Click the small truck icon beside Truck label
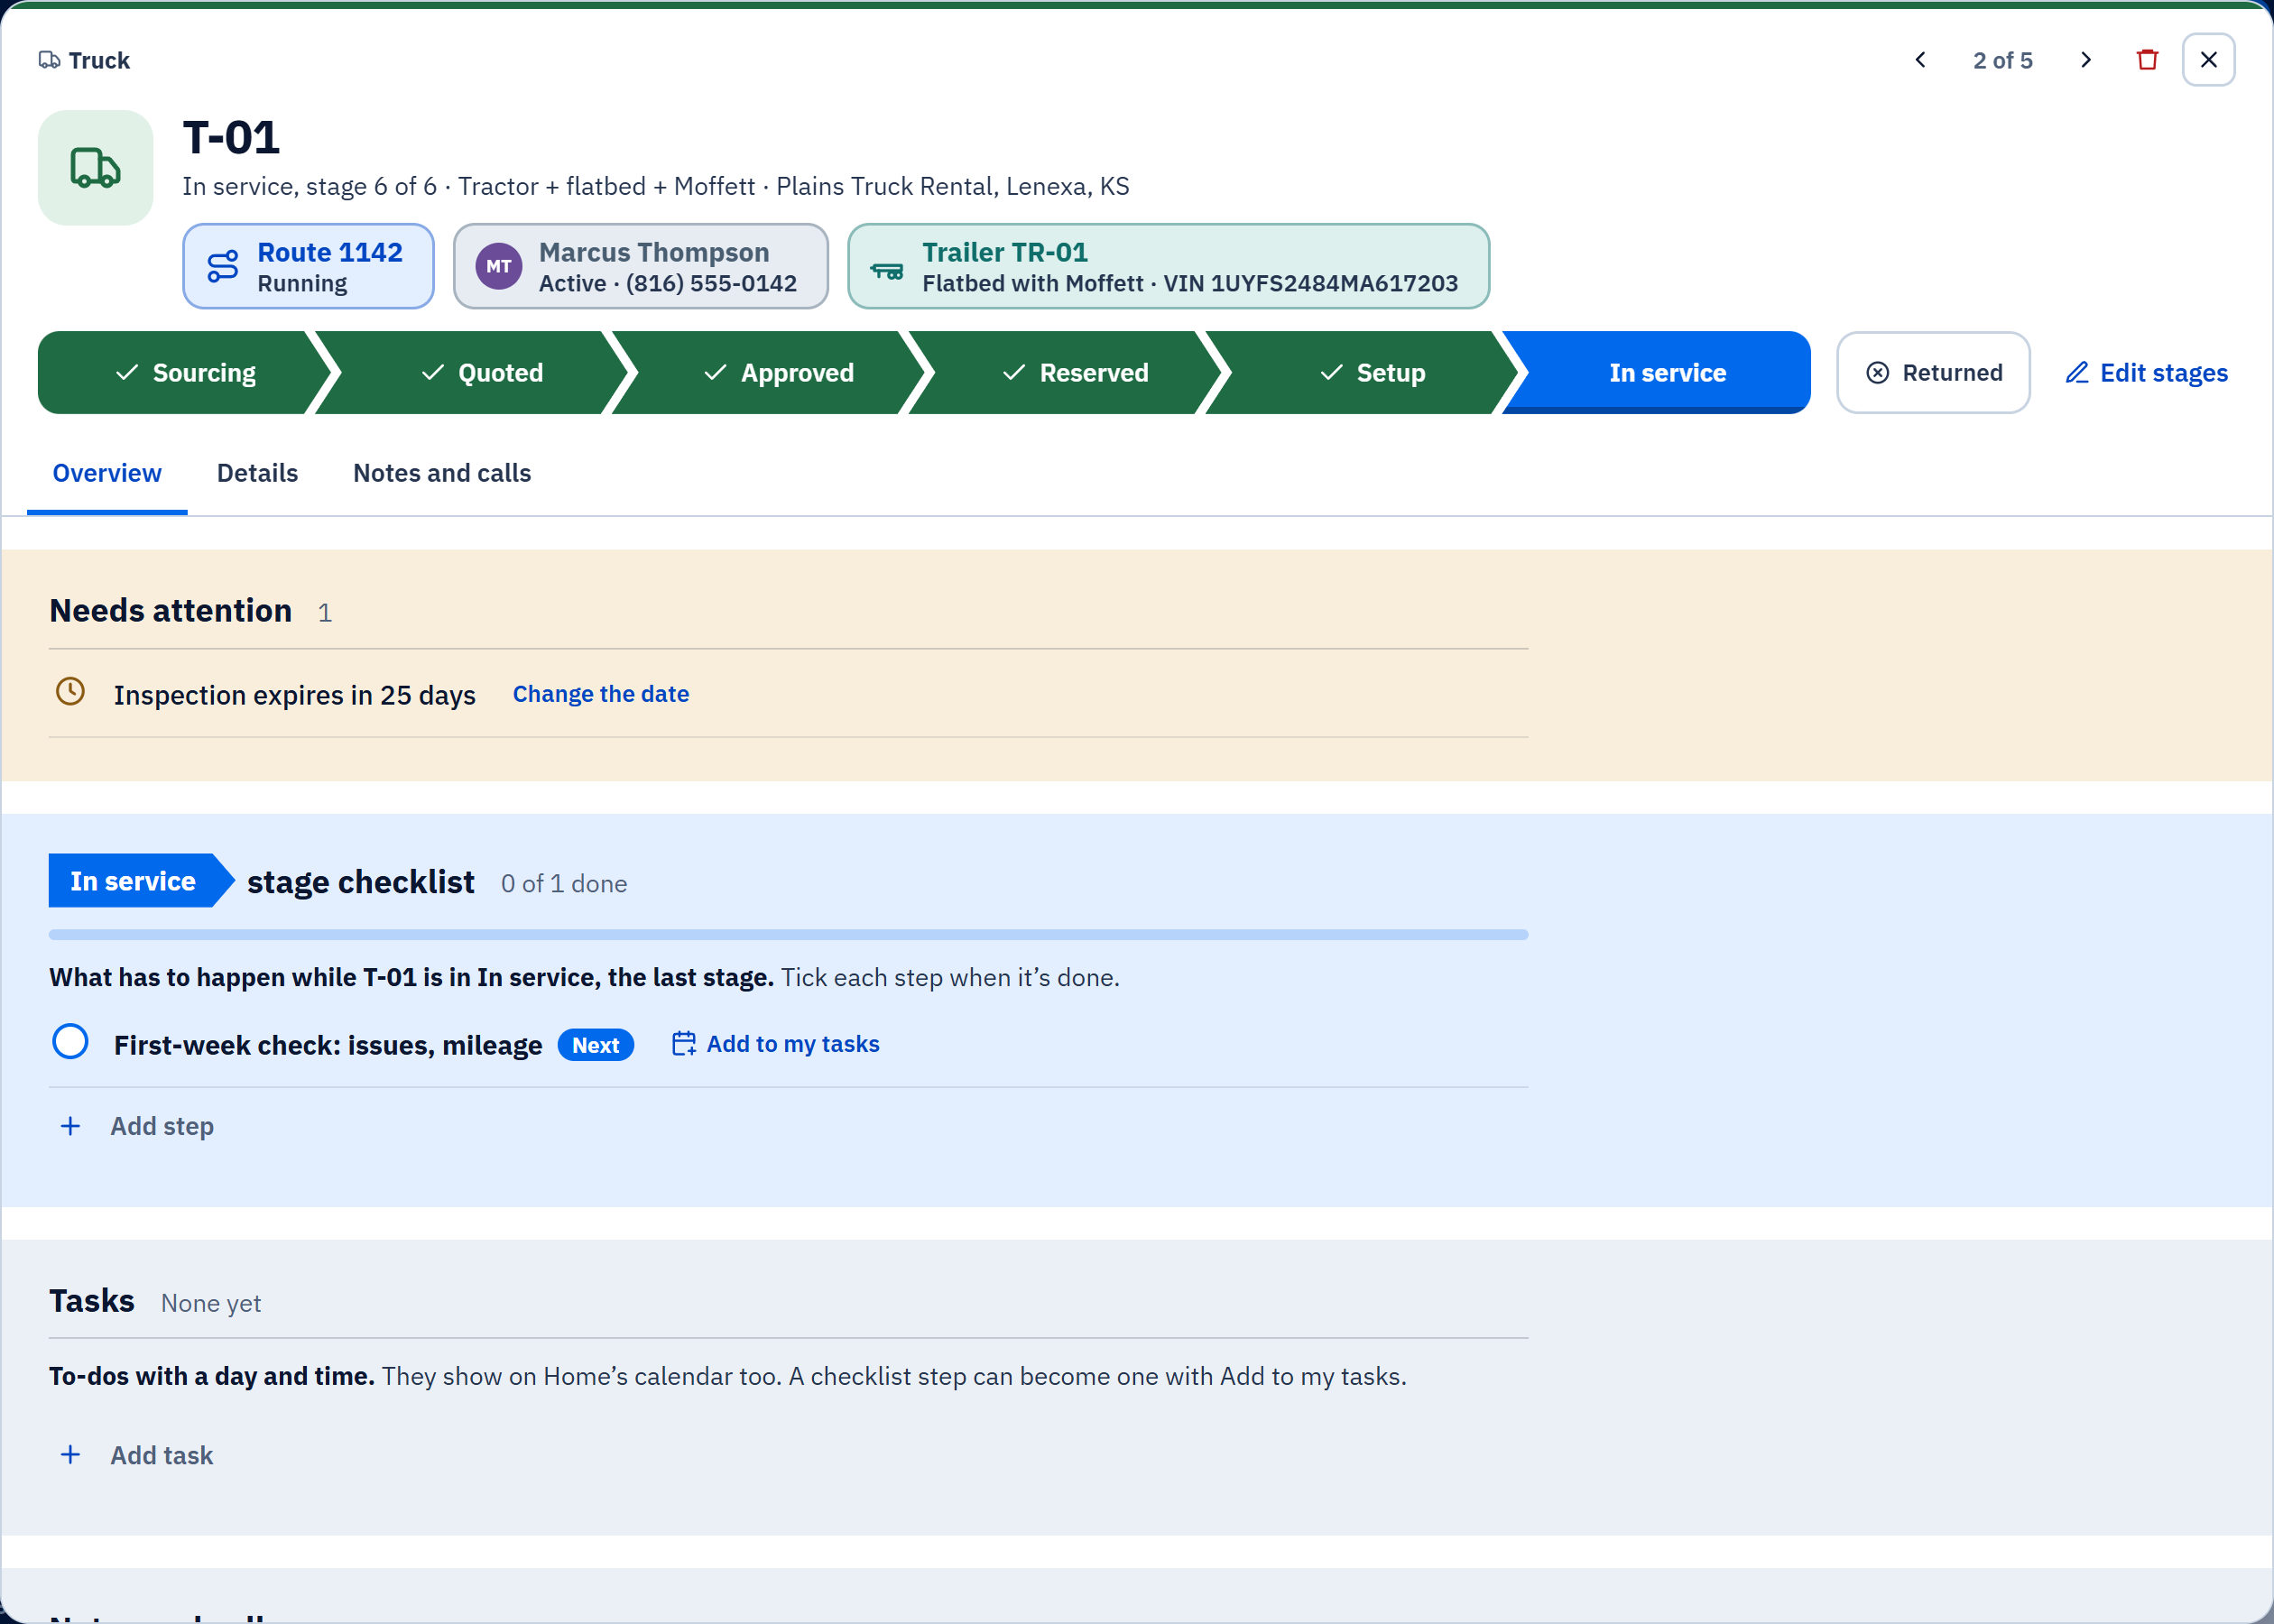 (x=49, y=60)
